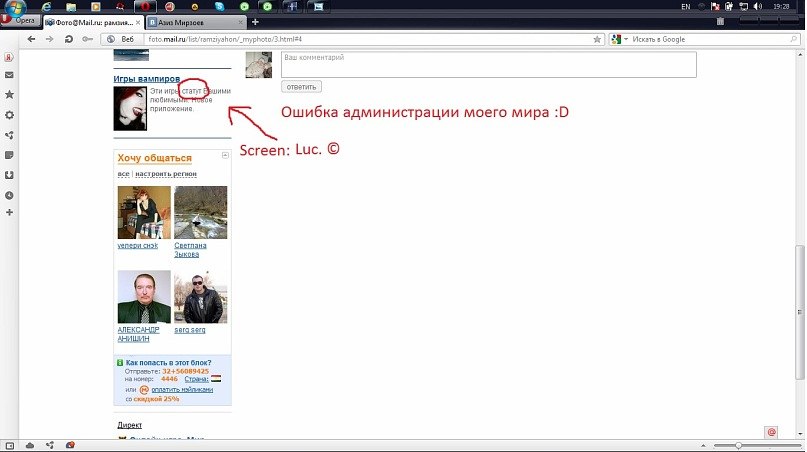Open the Хочу общаться heading link

pyautogui.click(x=154, y=158)
